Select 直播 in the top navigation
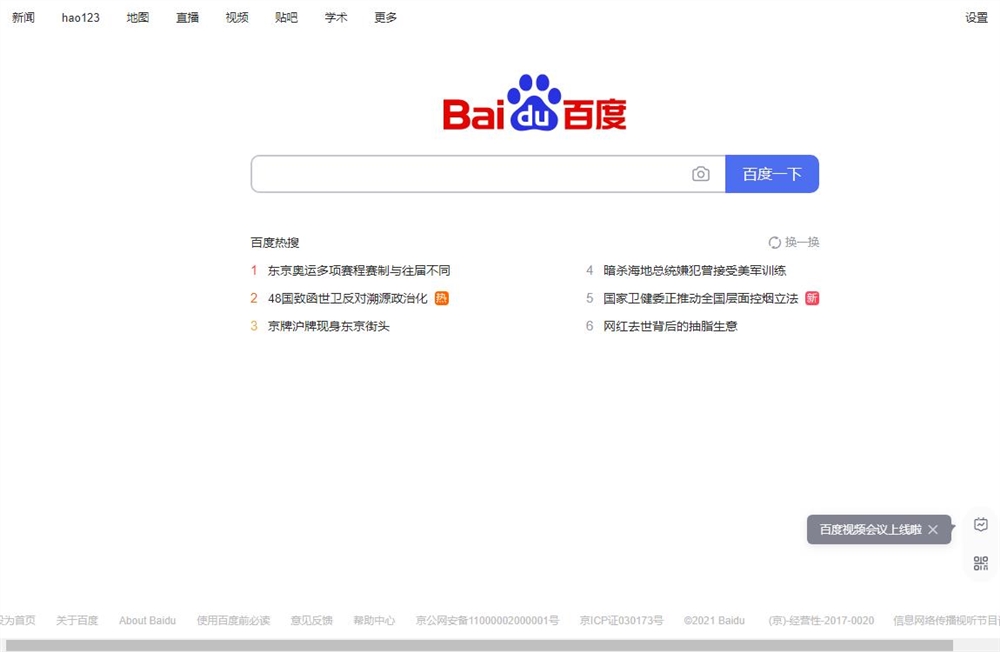 point(188,17)
